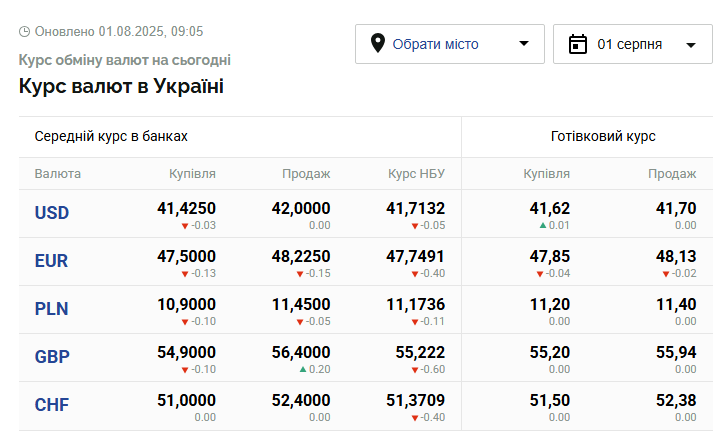The height and width of the screenshot is (432, 724).
Task: Select the '01 серпня' date field
Action: (x=629, y=44)
